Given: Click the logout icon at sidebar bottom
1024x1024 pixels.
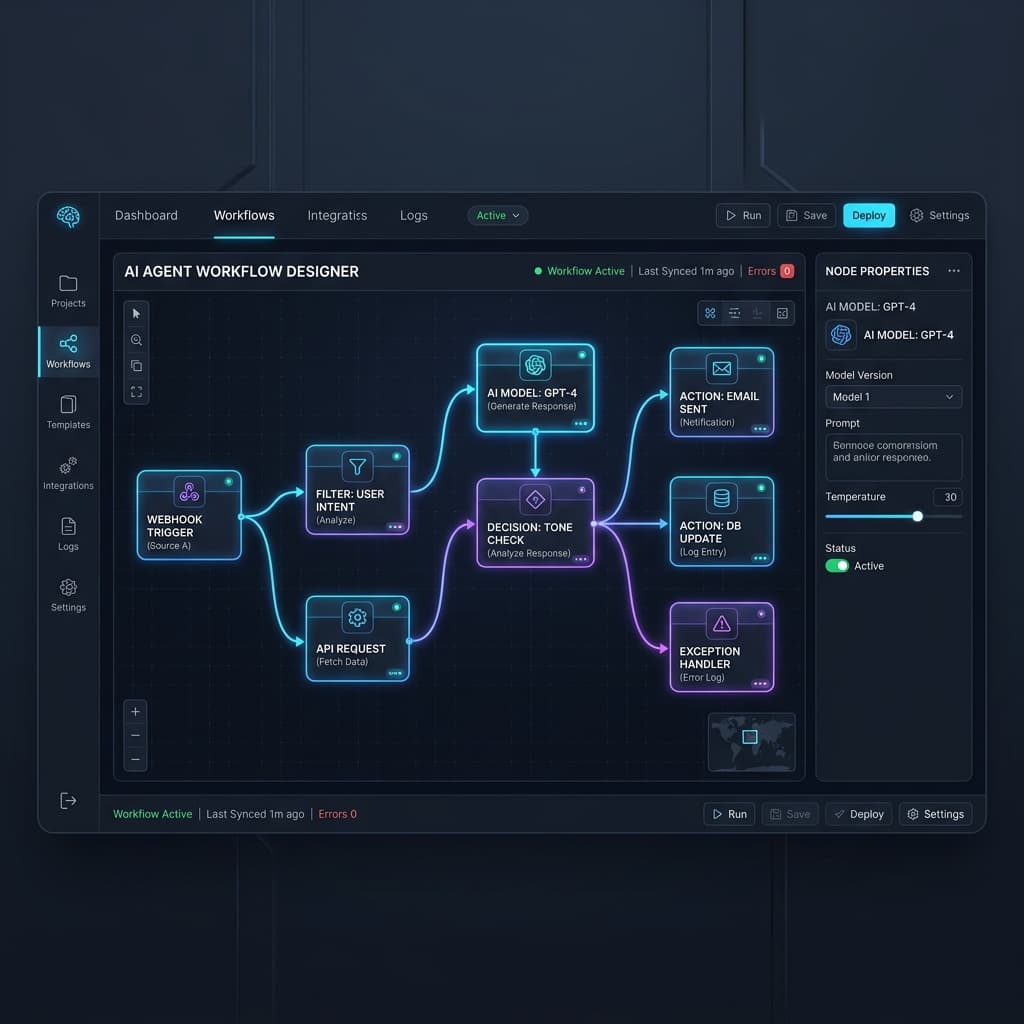Looking at the screenshot, I should pos(68,801).
